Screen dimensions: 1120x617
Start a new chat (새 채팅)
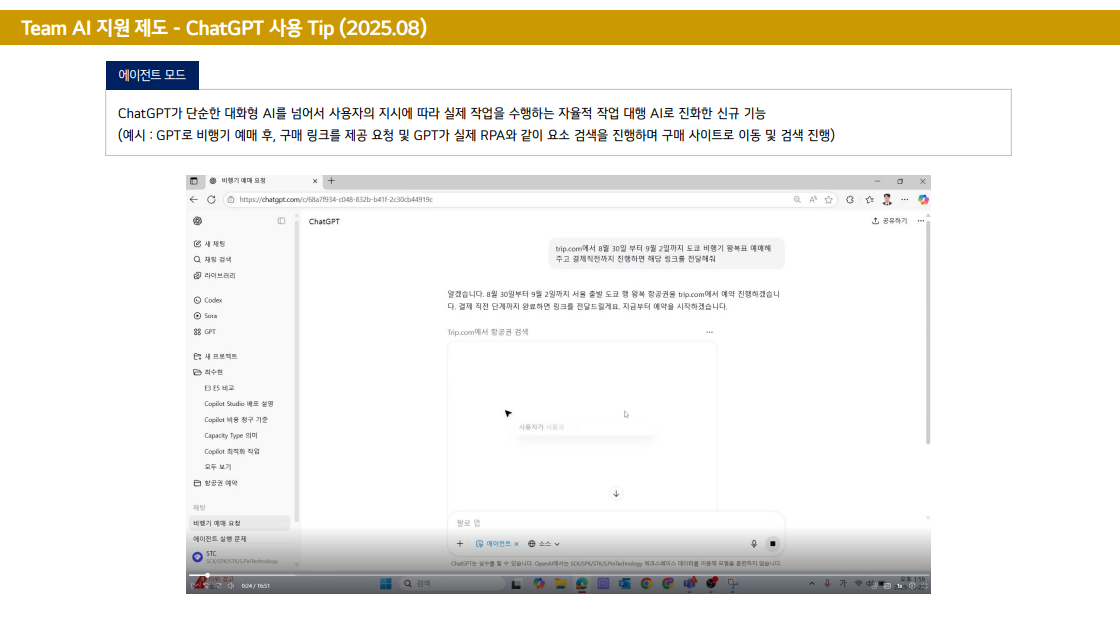[x=209, y=244]
